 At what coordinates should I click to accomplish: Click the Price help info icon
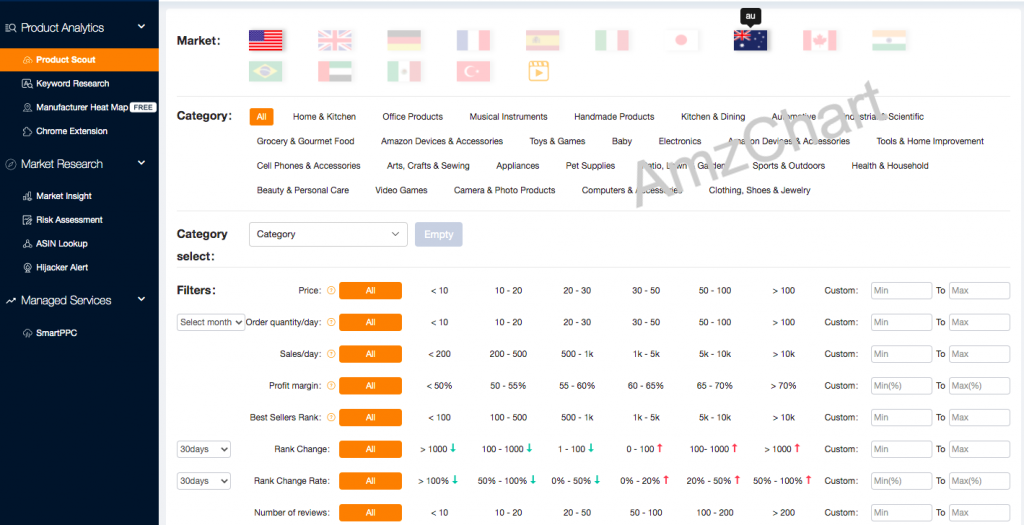[x=330, y=291]
